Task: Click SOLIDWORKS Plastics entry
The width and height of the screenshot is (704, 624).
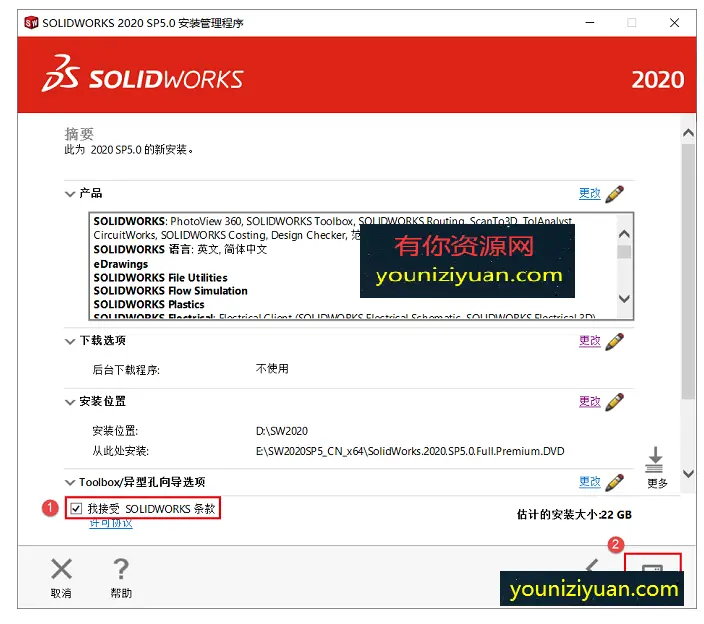Action: pos(149,304)
